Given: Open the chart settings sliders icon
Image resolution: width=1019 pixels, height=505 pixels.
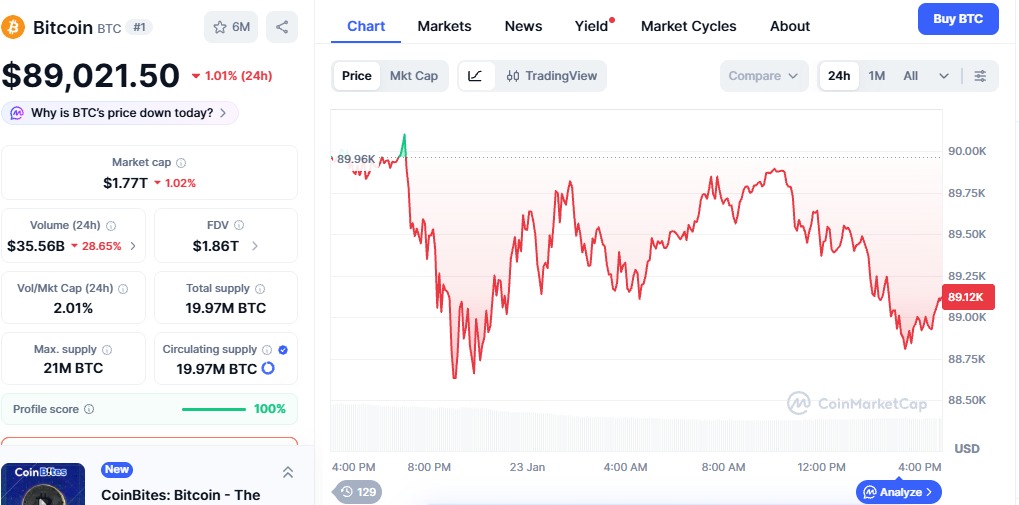Looking at the screenshot, I should pos(980,76).
